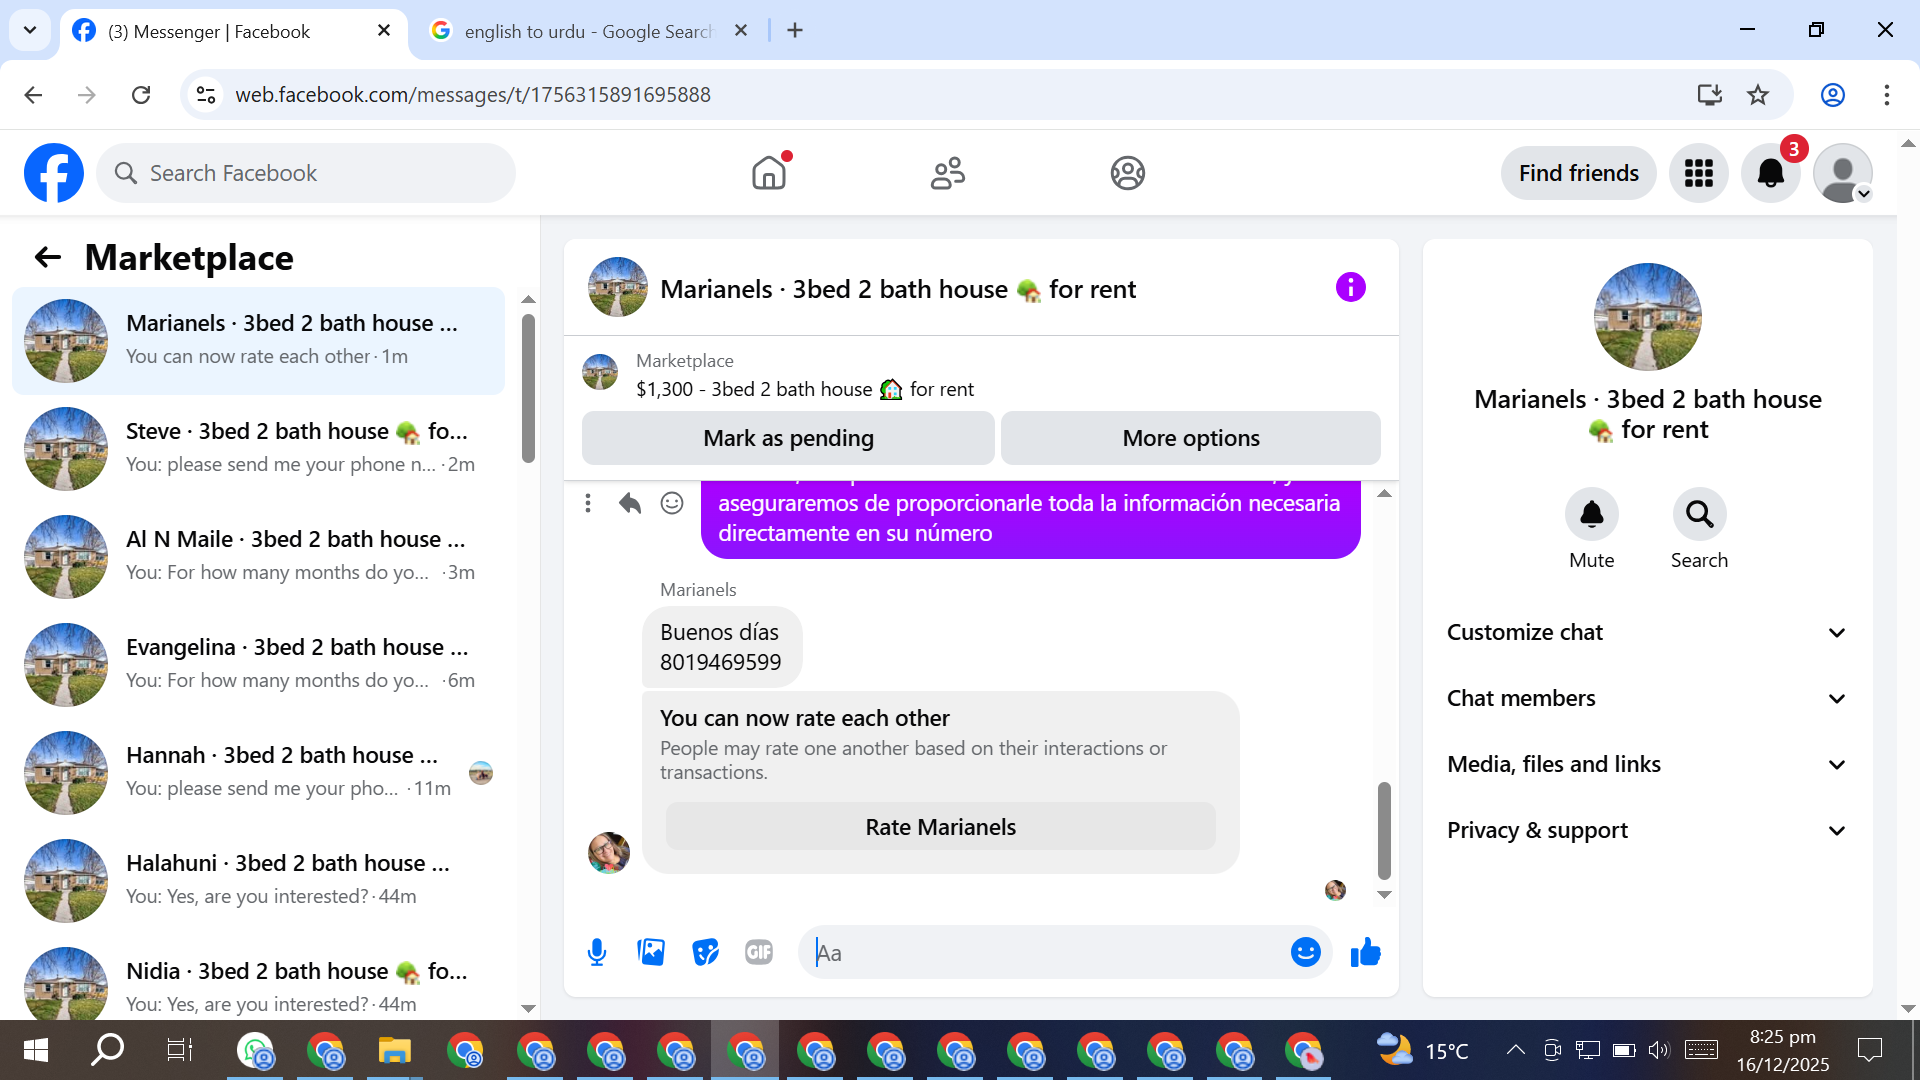Open more message actions menu
This screenshot has height=1080, width=1920.
pyautogui.click(x=588, y=503)
